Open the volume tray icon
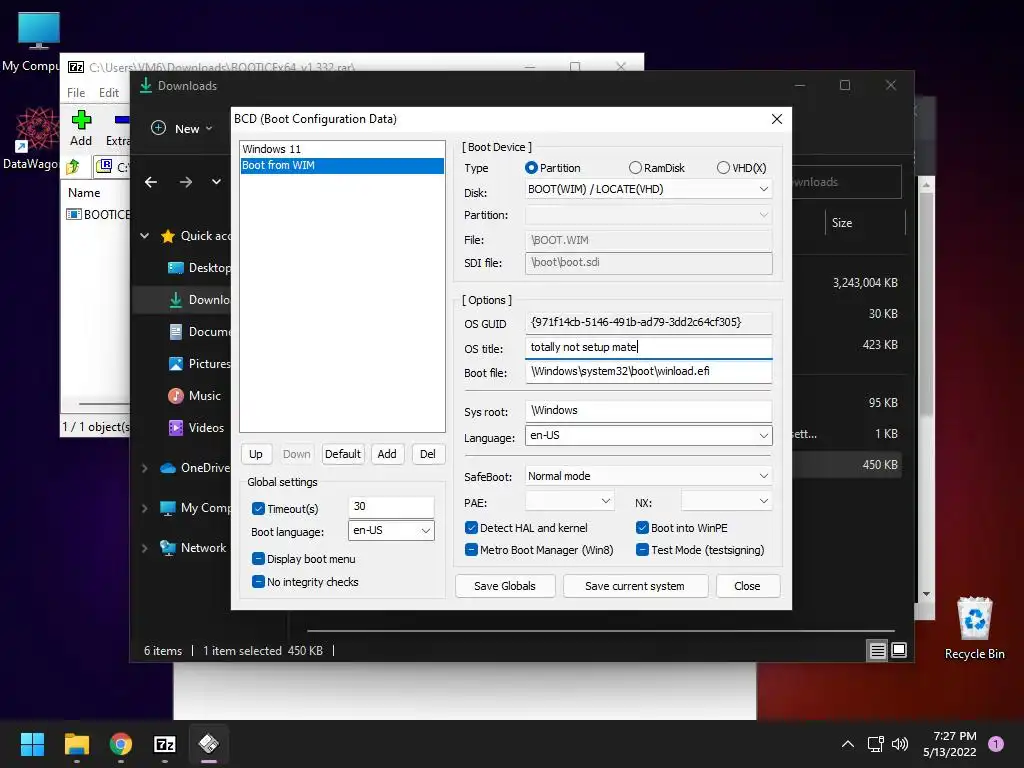 point(900,744)
